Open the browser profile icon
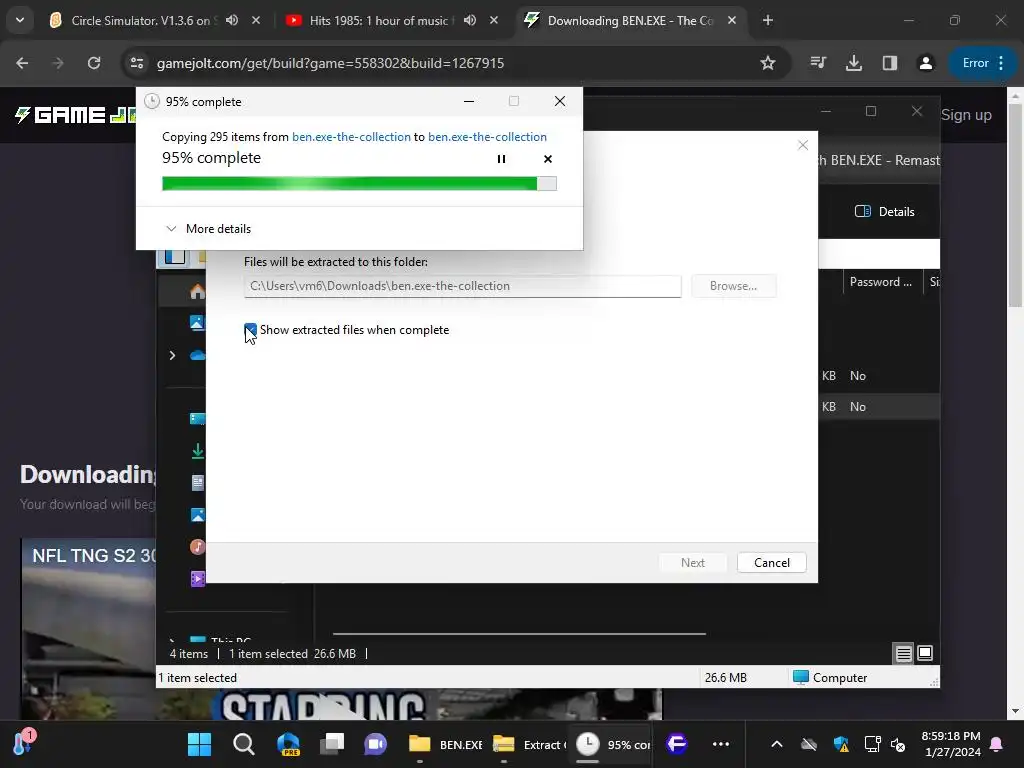This screenshot has width=1024, height=768. point(925,63)
